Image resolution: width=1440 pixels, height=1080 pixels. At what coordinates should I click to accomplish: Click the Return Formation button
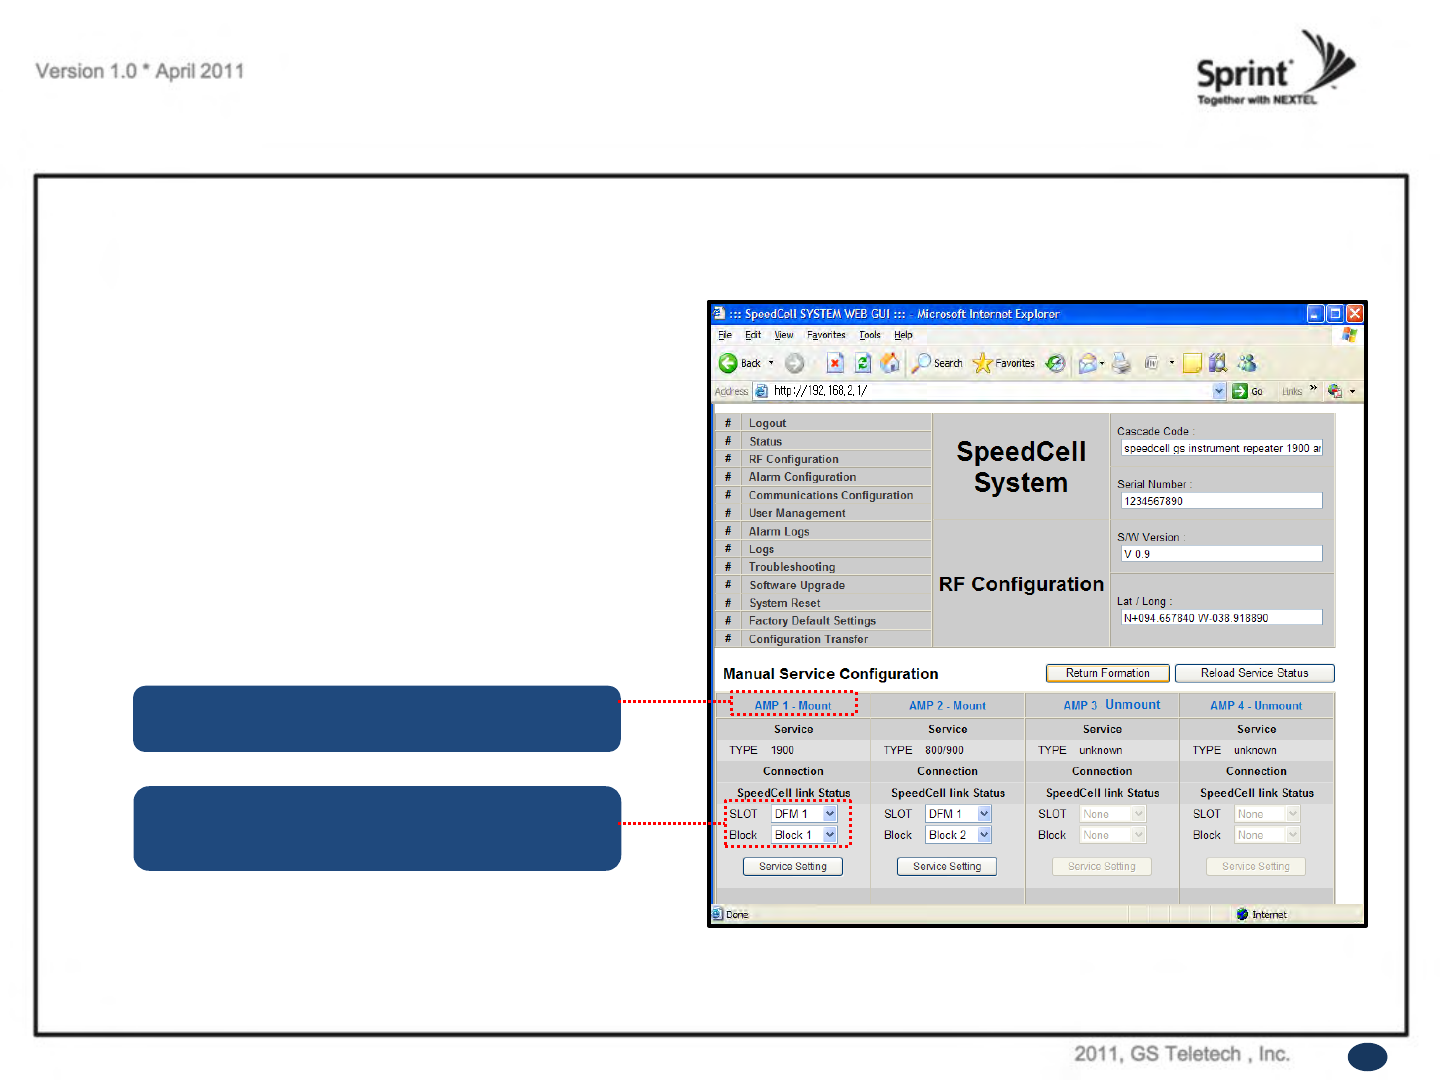click(x=1107, y=673)
